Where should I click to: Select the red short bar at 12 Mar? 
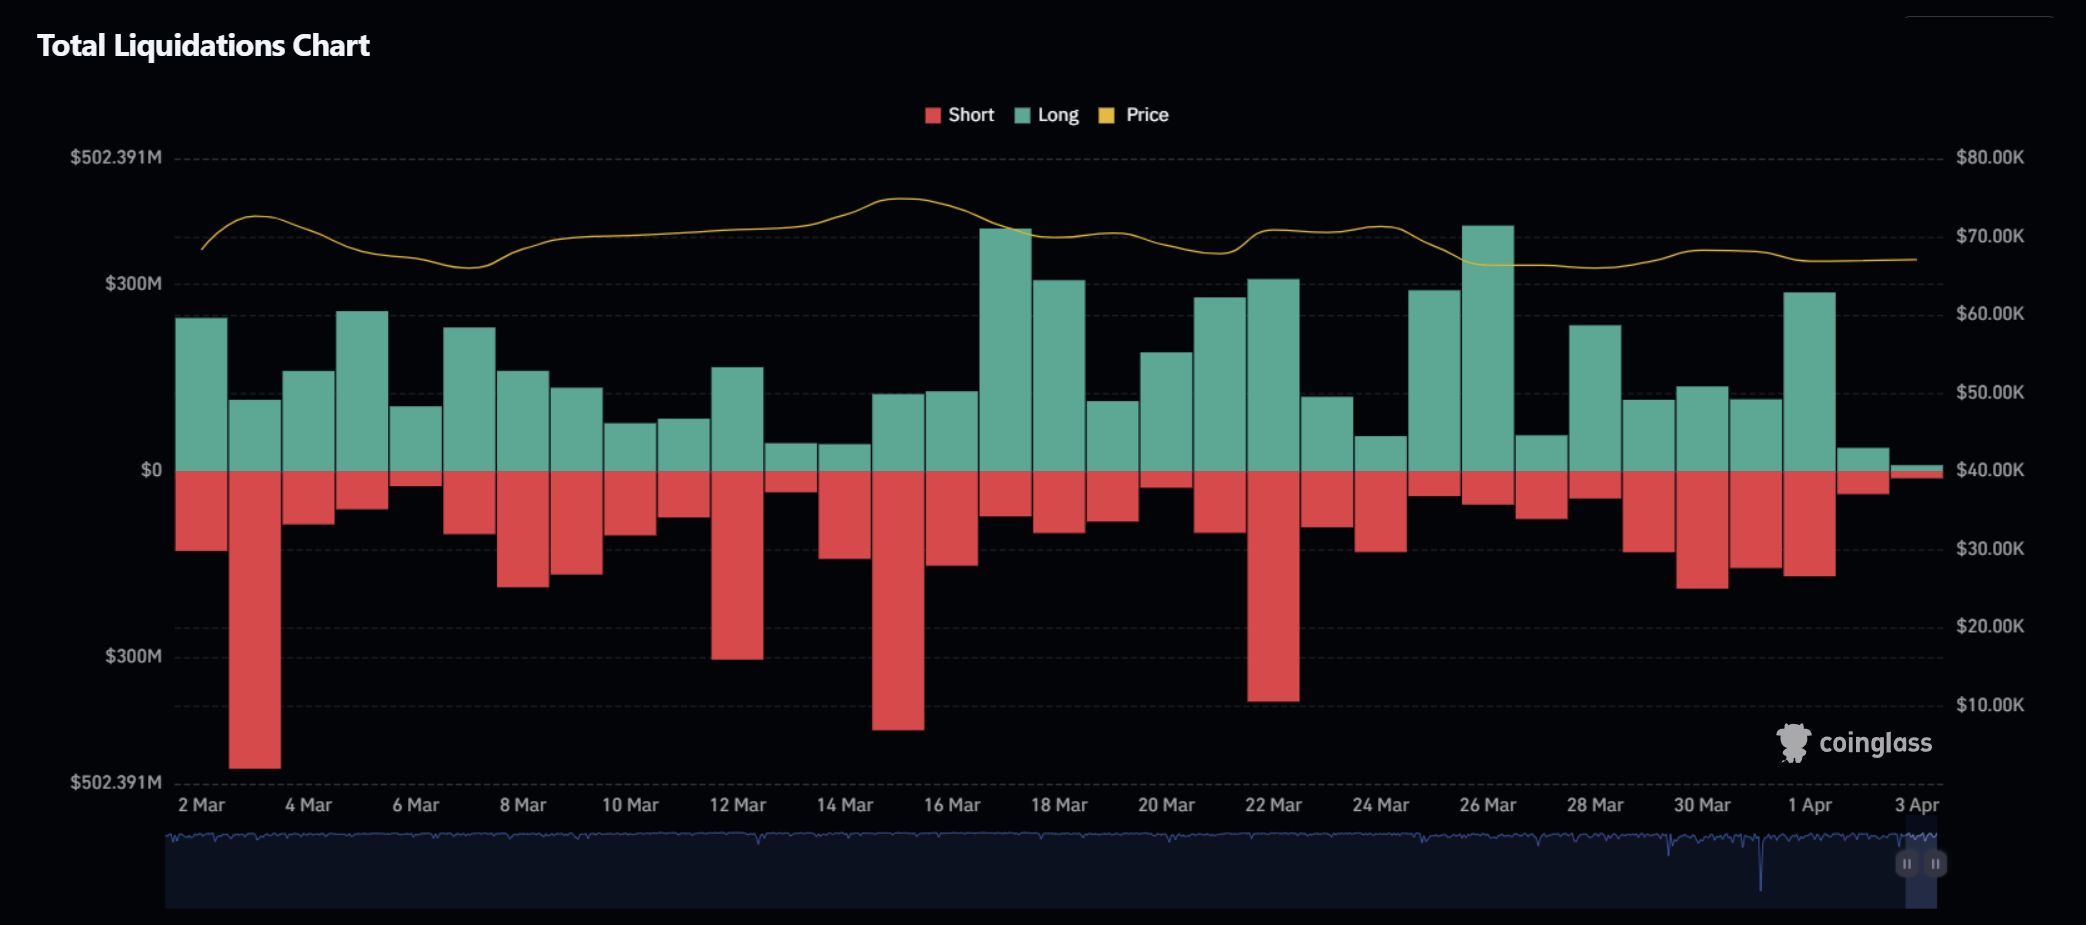pos(737,565)
